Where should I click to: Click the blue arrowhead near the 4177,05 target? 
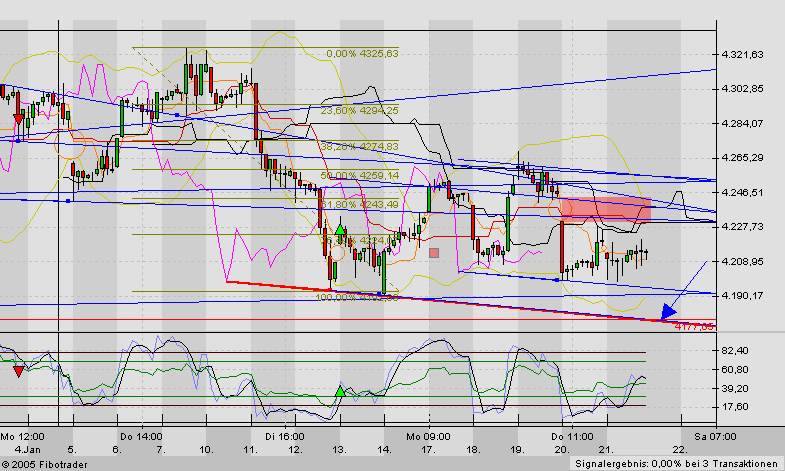click(x=668, y=311)
